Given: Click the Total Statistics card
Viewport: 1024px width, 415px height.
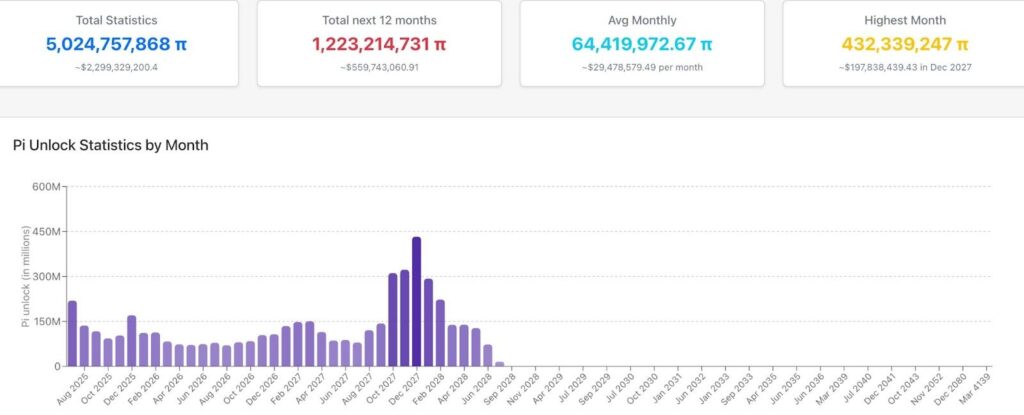Looking at the screenshot, I should 116,42.
